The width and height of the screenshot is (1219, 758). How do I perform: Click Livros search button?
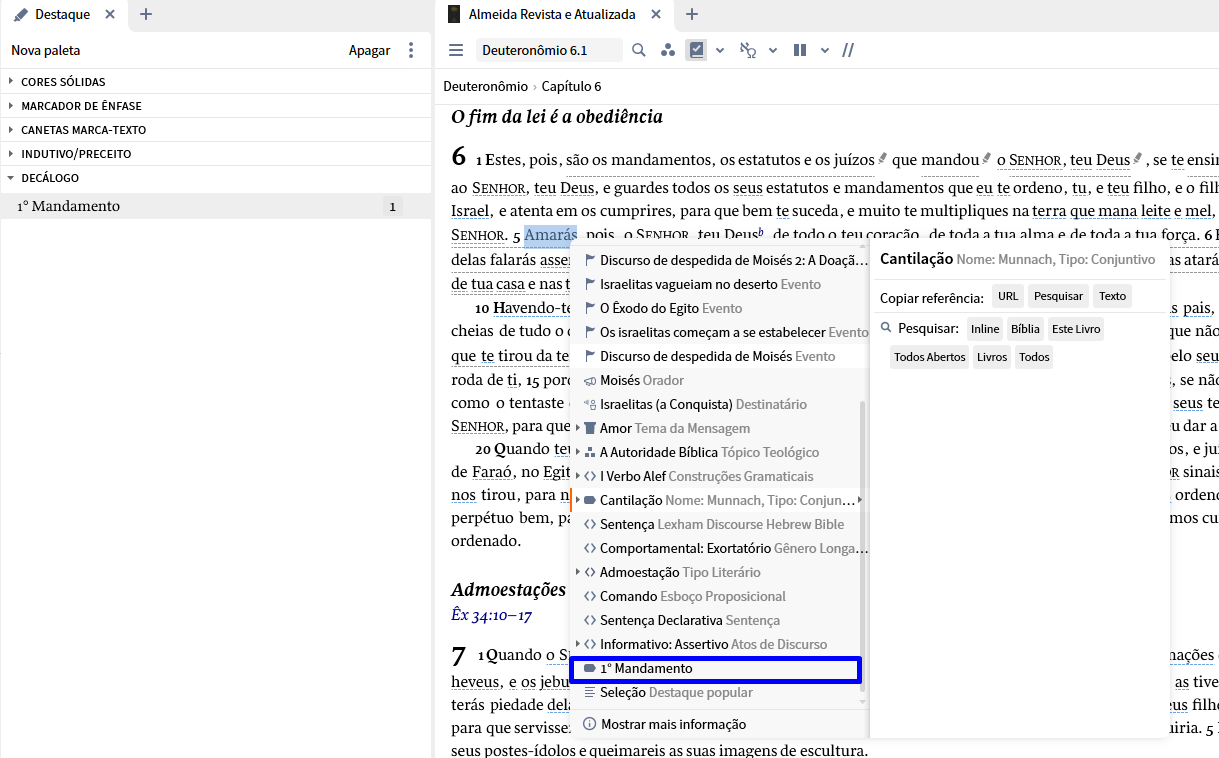[992, 357]
